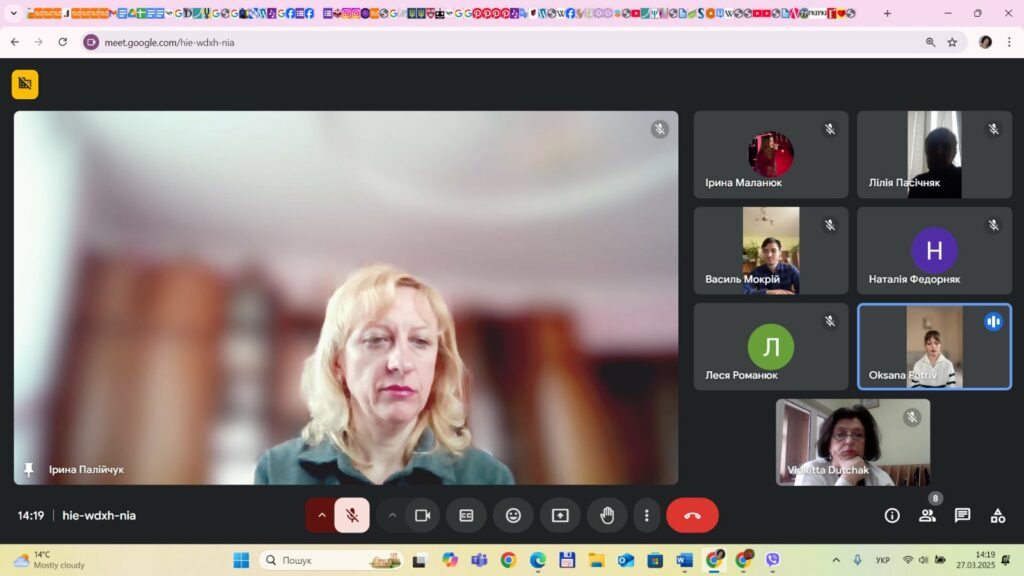Open the send a reaction emoji panel
1024x576 pixels.
point(513,515)
